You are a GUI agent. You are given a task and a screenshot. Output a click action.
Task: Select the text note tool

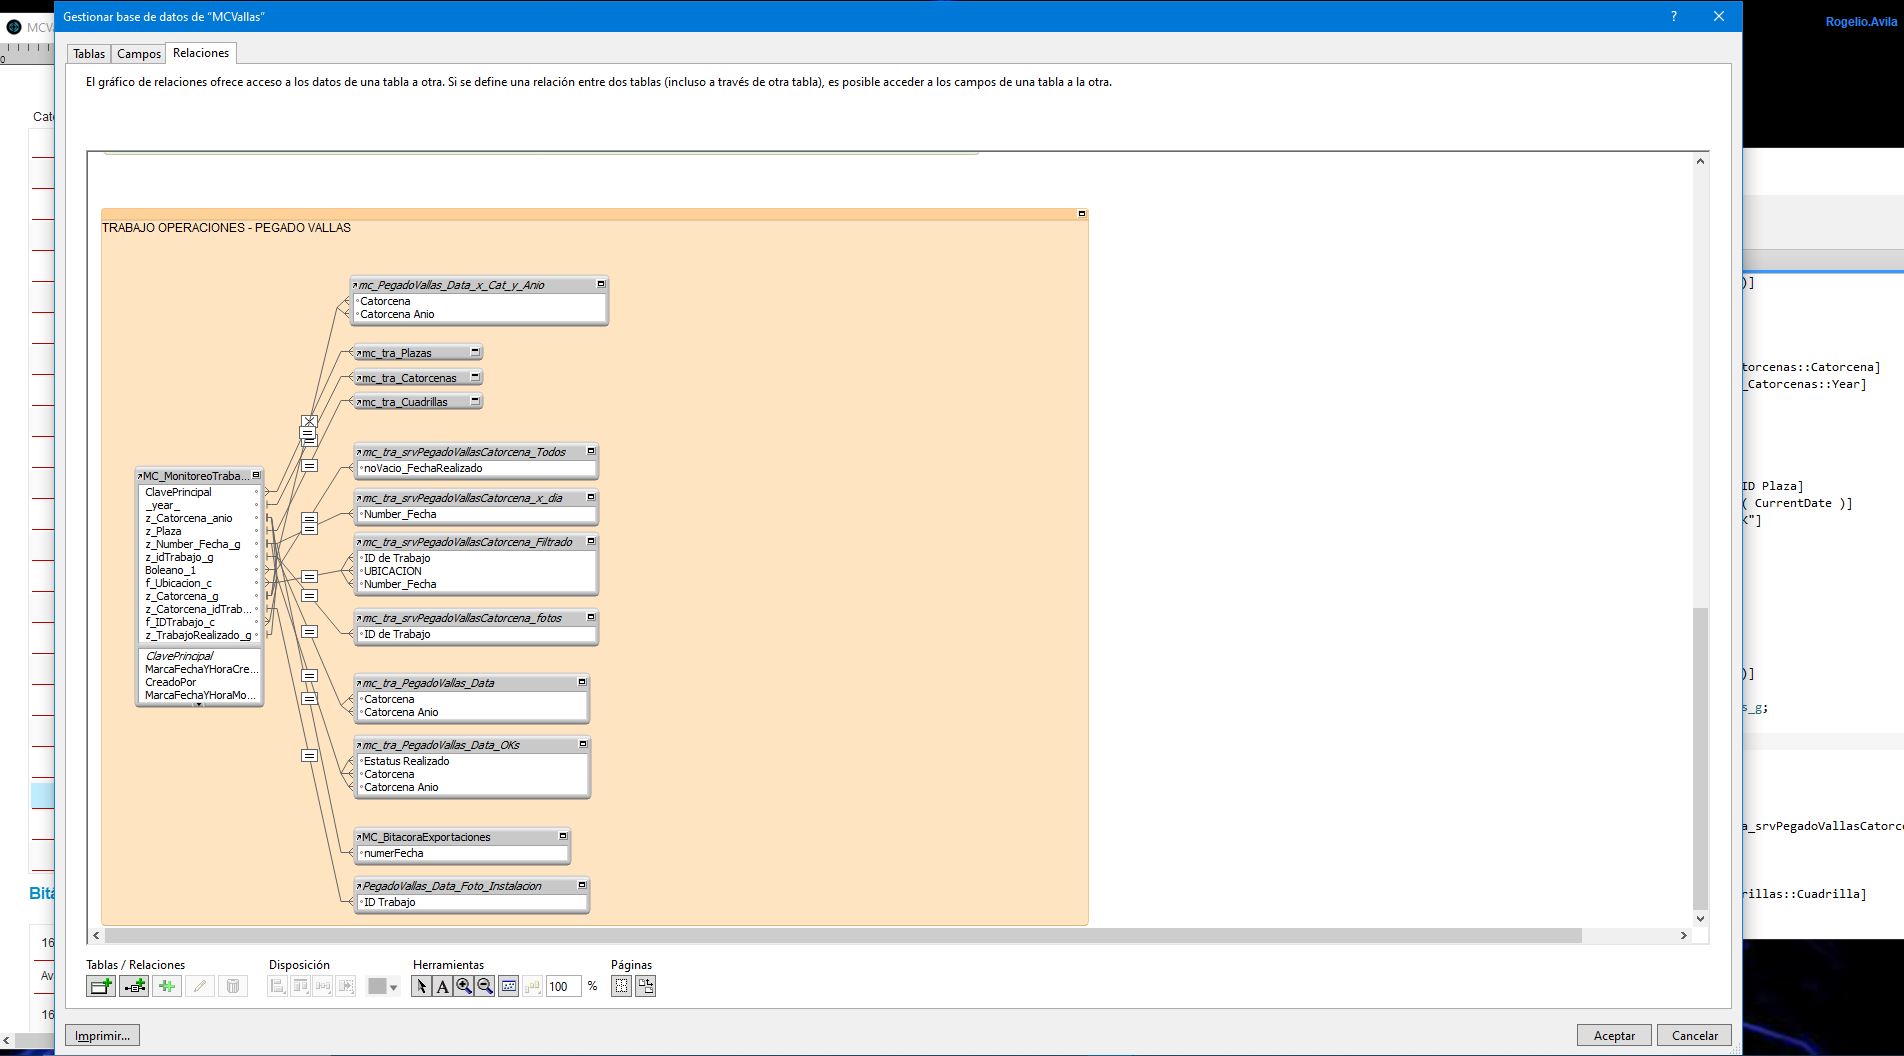pyautogui.click(x=442, y=986)
